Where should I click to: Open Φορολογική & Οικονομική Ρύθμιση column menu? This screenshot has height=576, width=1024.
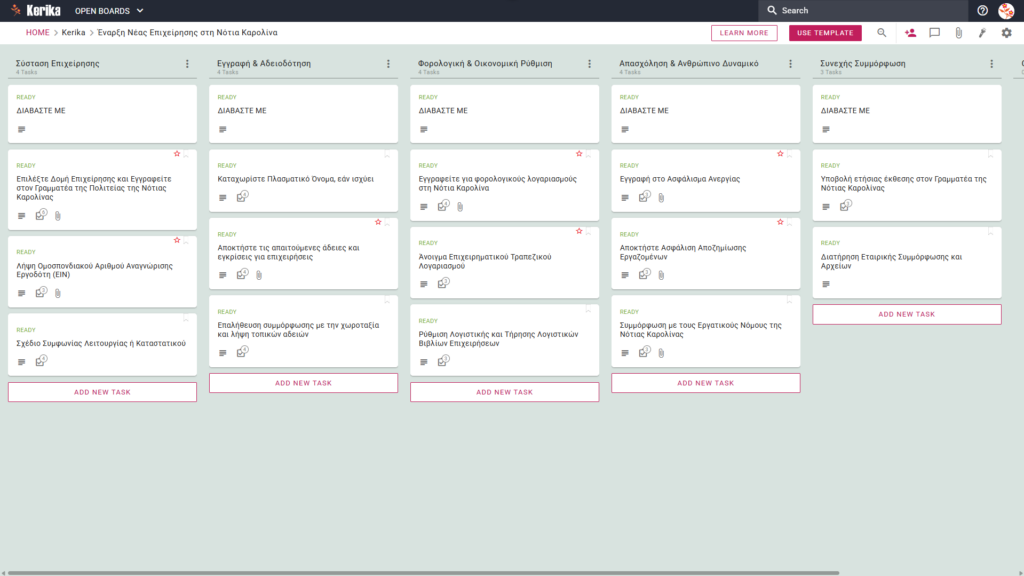pos(590,64)
